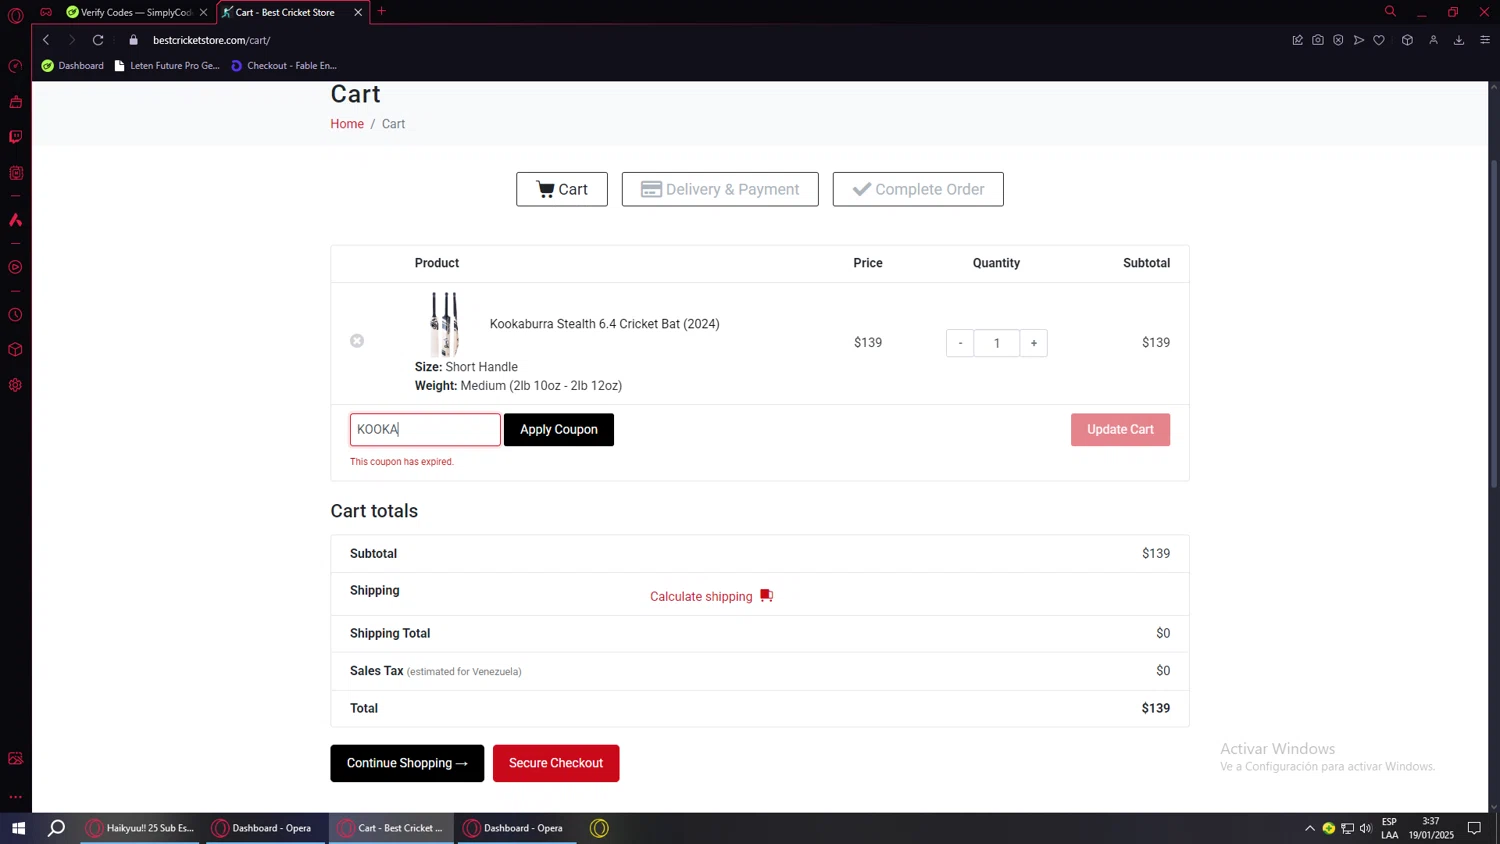Viewport: 1500px width, 844px height.
Task: Focus the coupon code field
Action: point(425,430)
